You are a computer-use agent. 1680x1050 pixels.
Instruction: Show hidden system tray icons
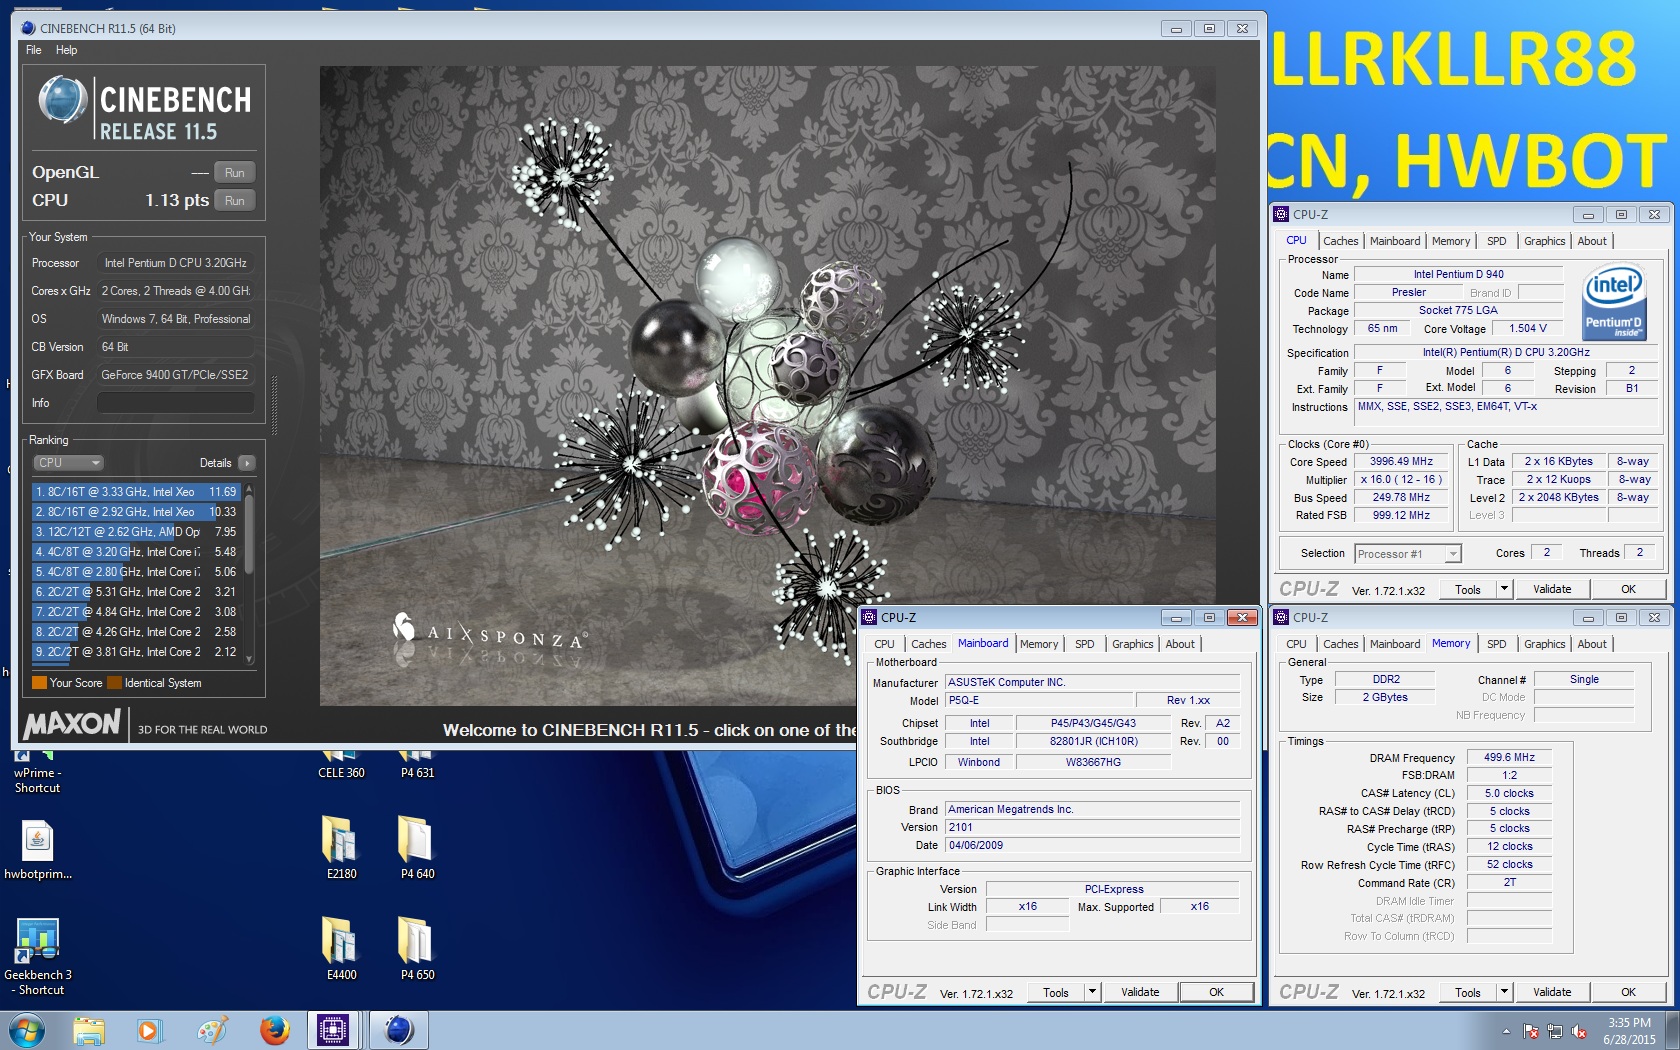pyautogui.click(x=1506, y=1031)
